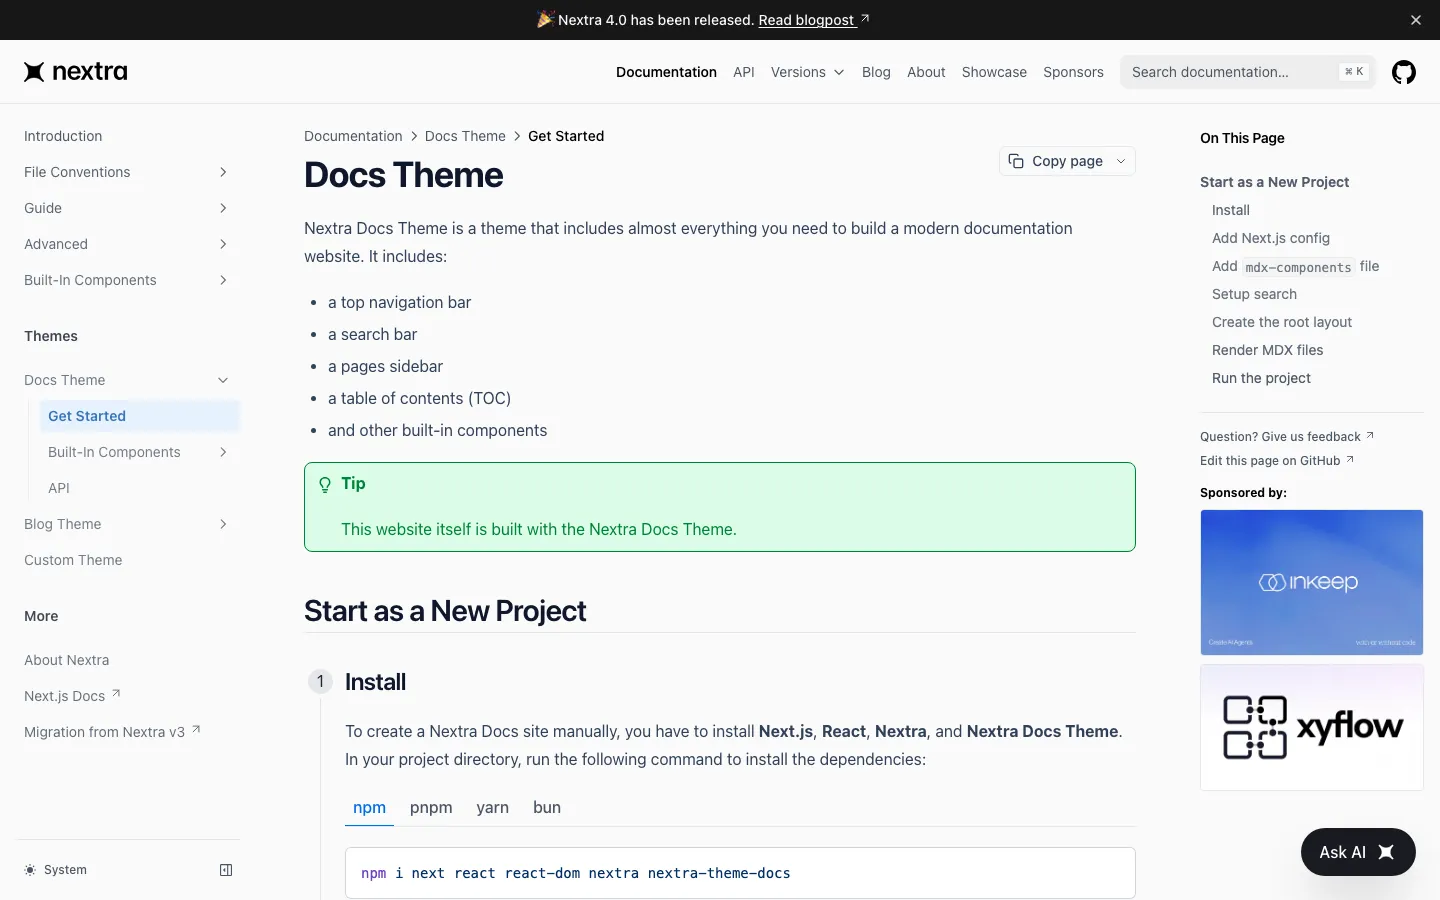Select the yarn tab

pos(492,808)
